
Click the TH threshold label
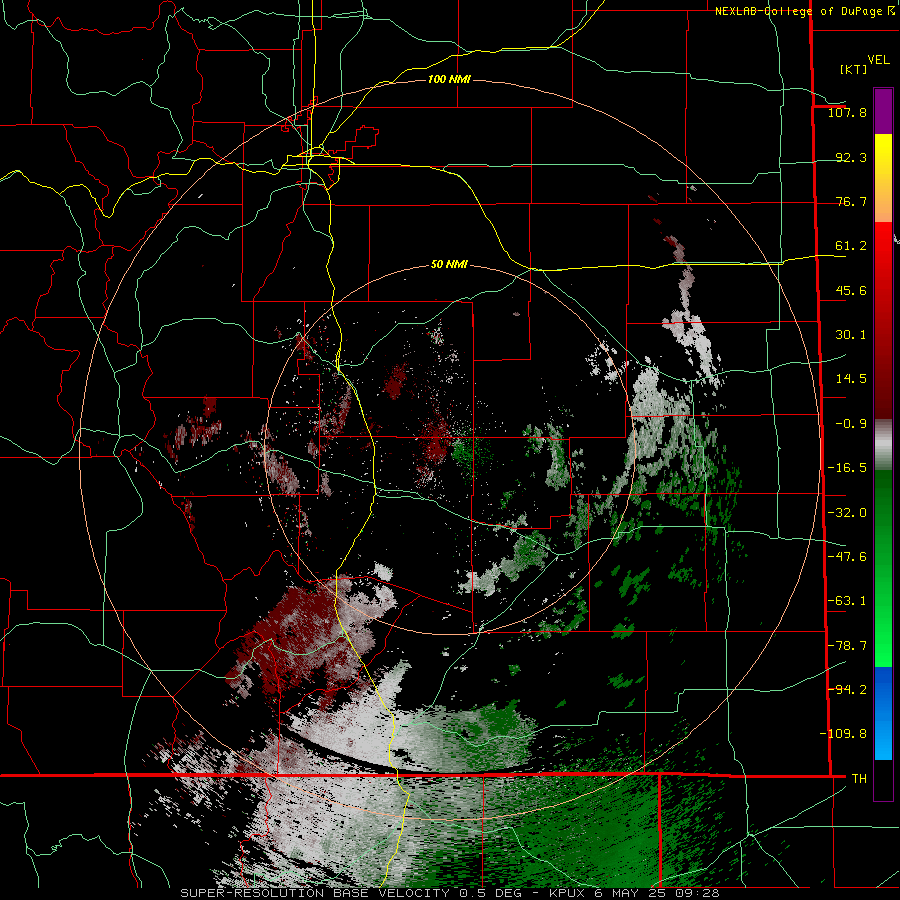(859, 778)
